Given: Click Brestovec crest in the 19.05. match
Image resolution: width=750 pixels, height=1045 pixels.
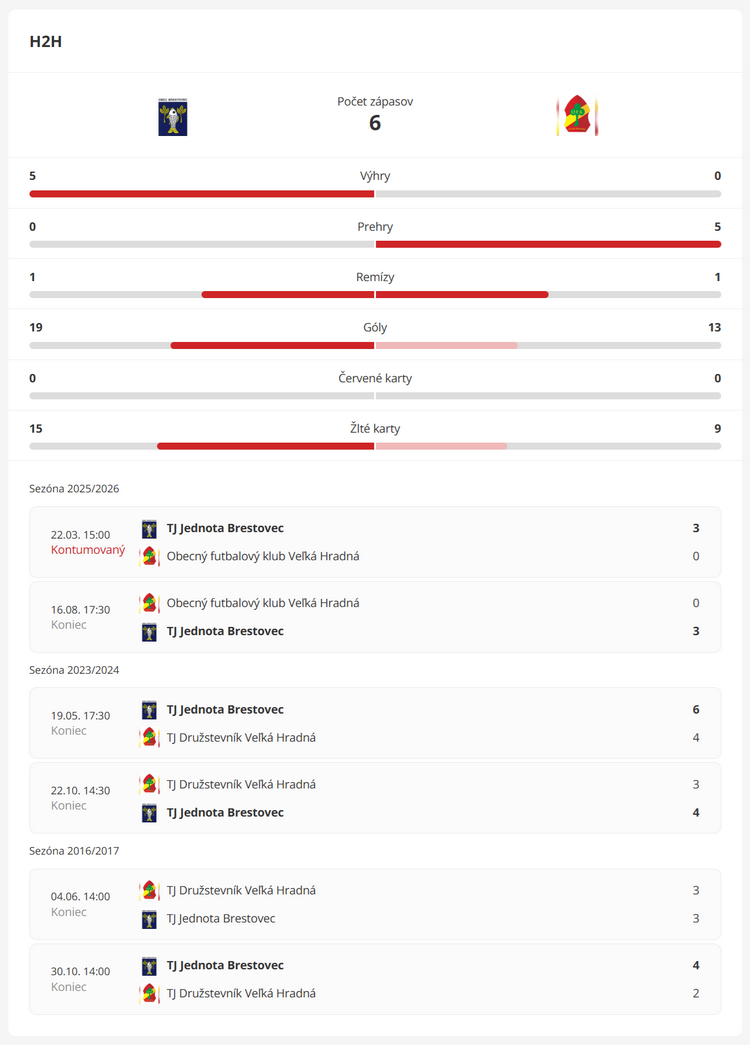Looking at the screenshot, I should [149, 710].
